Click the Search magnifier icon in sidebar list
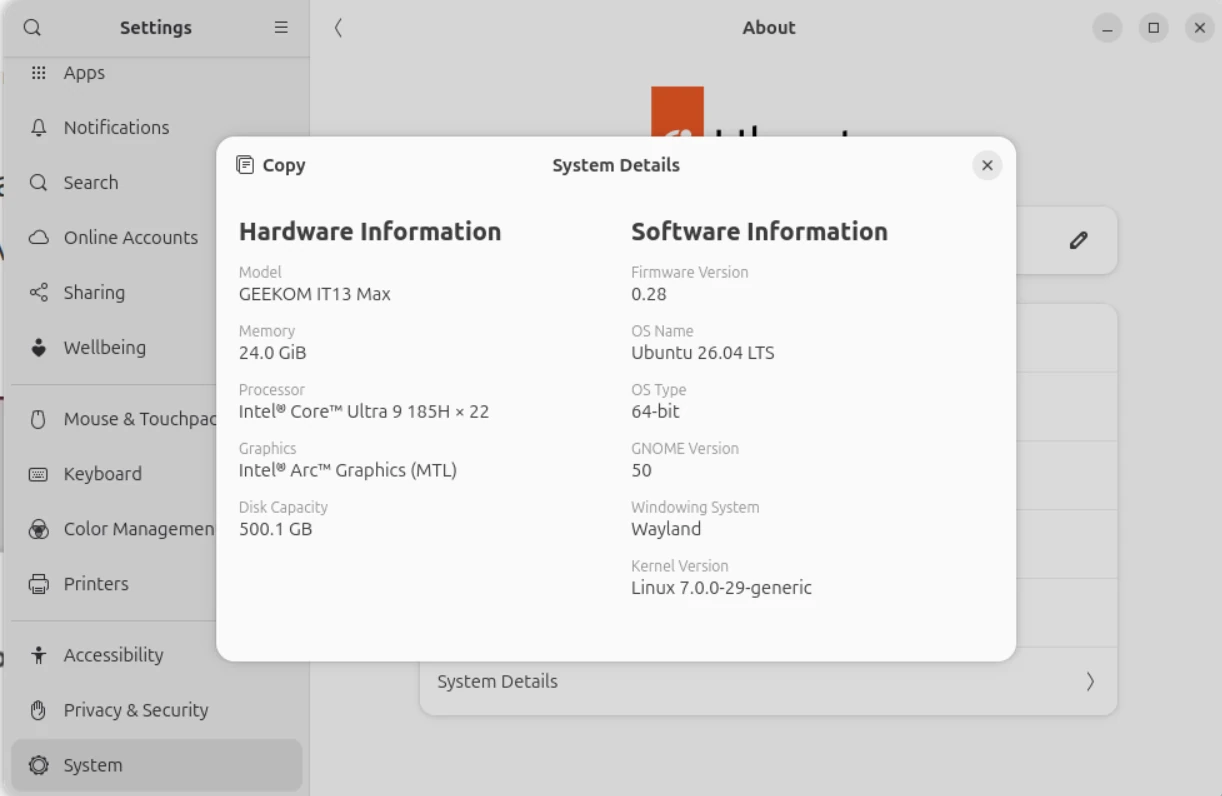This screenshot has height=796, width=1222. point(38,183)
